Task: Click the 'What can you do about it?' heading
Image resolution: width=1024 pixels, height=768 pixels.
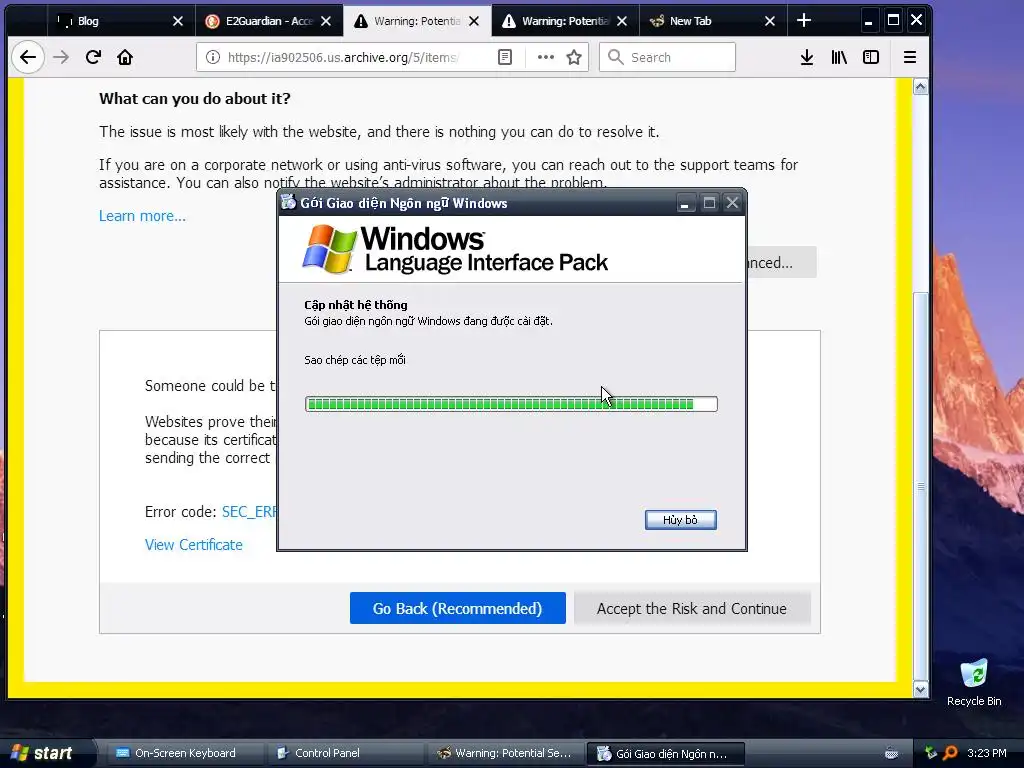Action: (195, 99)
